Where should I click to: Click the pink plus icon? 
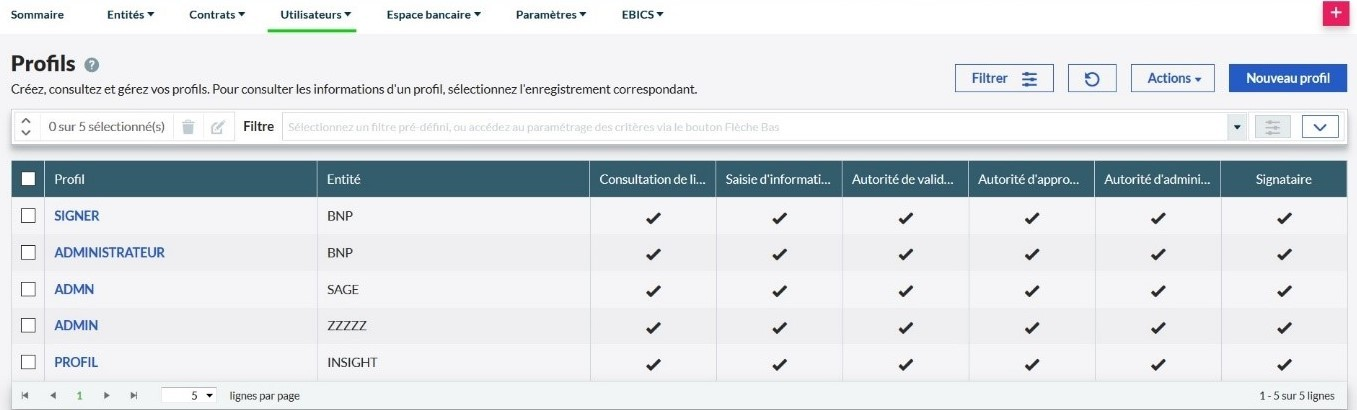tap(1335, 13)
